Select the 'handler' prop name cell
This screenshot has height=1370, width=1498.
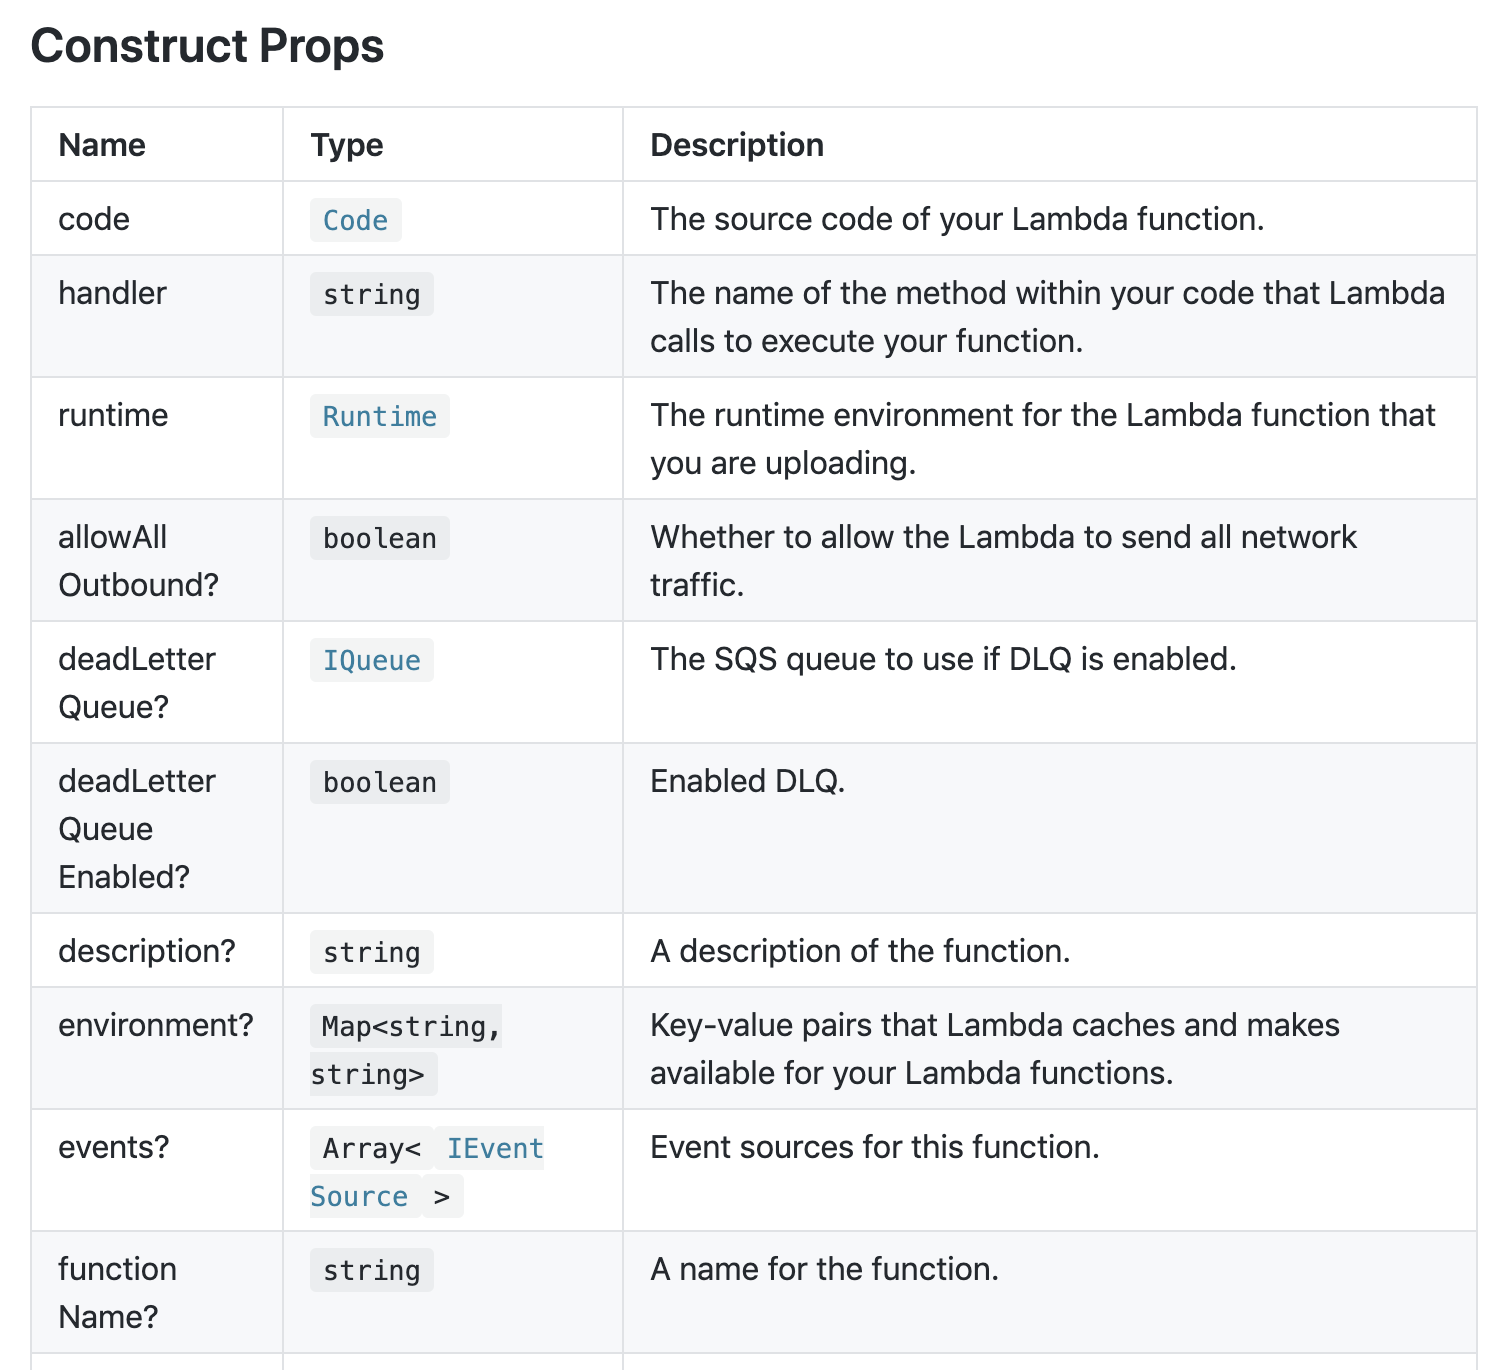pos(157,316)
